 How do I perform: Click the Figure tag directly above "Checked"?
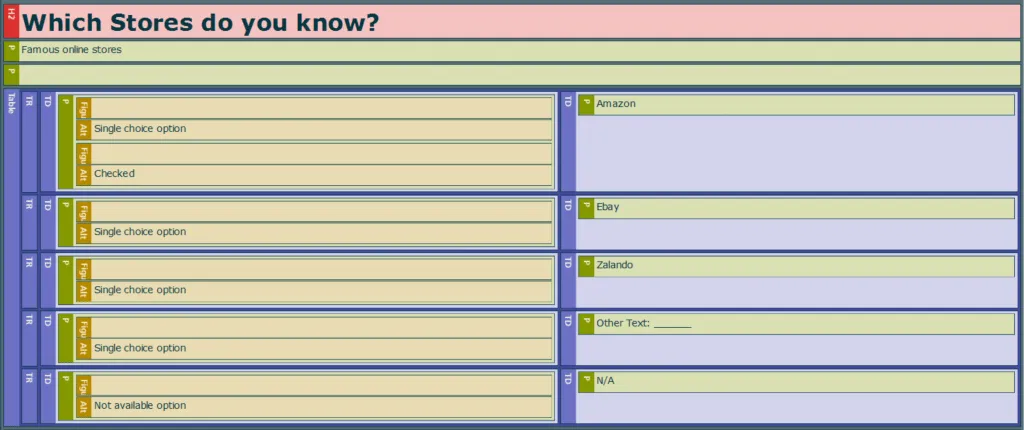click(x=84, y=154)
